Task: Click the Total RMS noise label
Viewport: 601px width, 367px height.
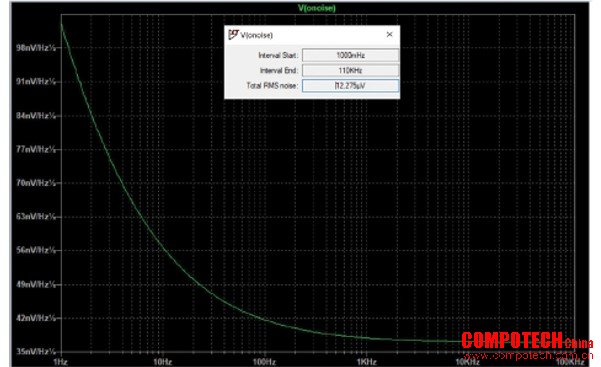Action: point(272,86)
